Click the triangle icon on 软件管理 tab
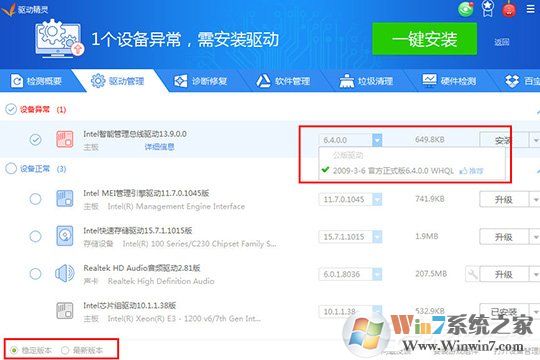The image size is (540, 360). 263,81
